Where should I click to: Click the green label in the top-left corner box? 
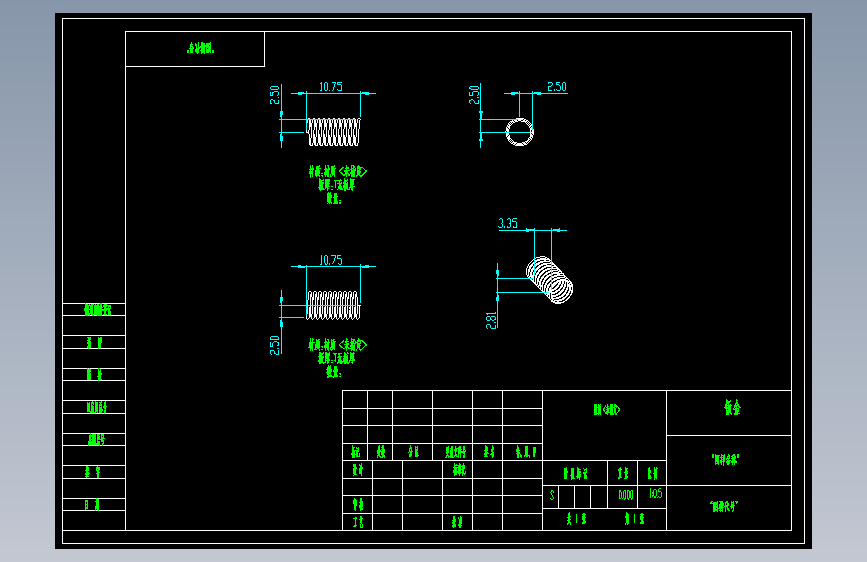point(201,49)
